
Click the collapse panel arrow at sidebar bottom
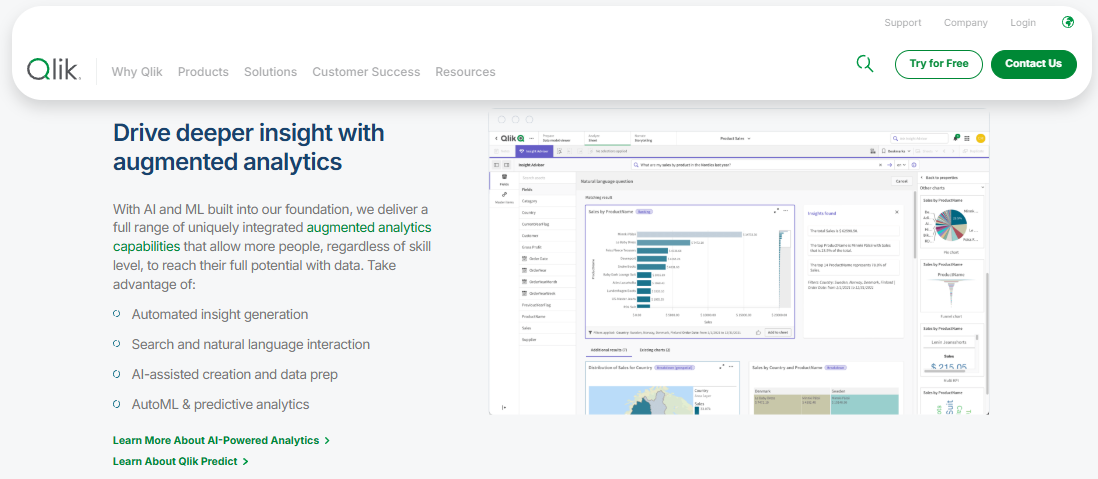coord(503,407)
